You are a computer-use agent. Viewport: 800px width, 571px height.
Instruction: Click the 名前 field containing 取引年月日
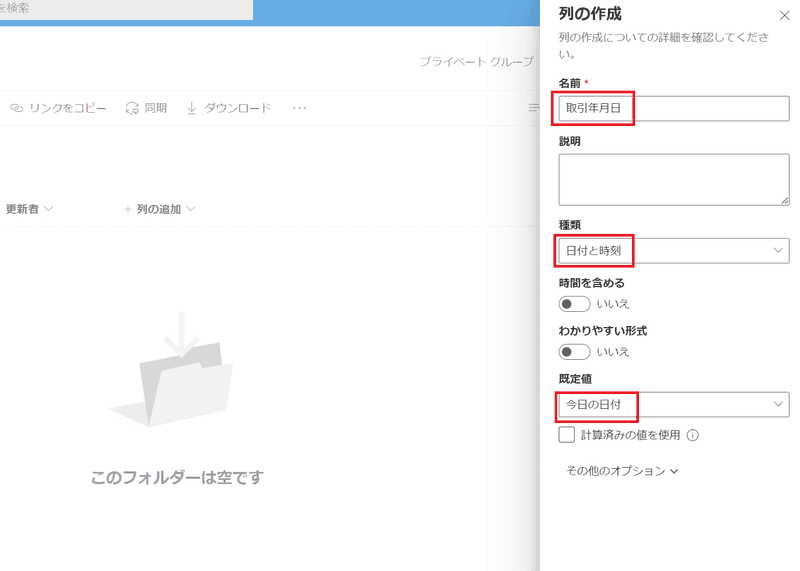click(x=673, y=109)
